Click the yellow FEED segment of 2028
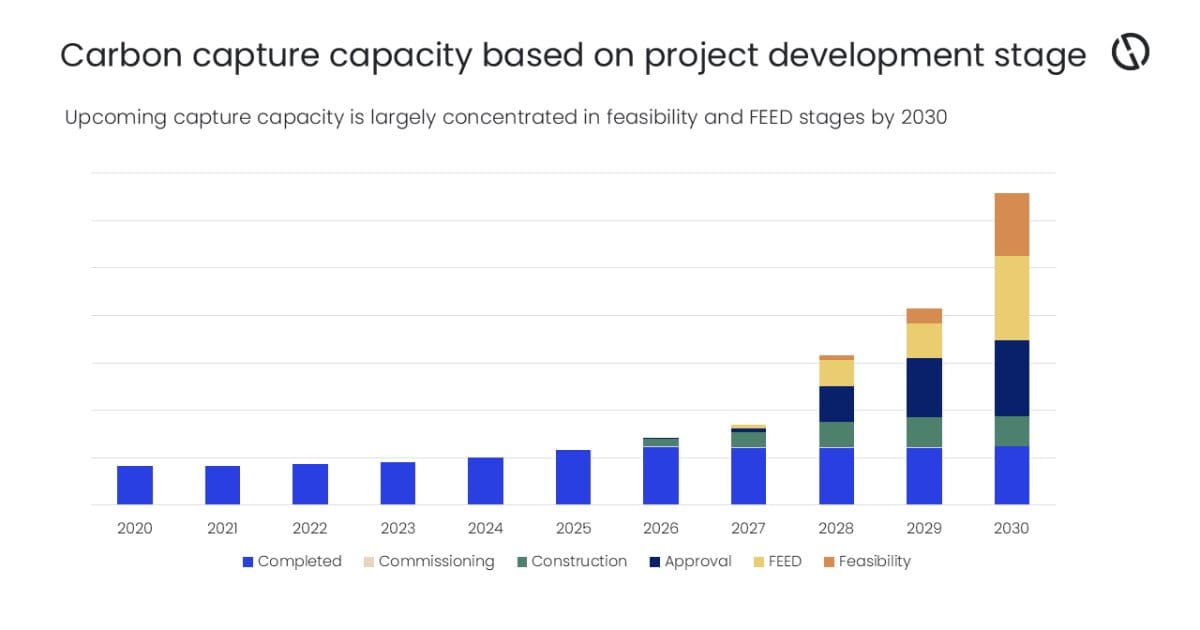1200x630 pixels. pyautogui.click(x=836, y=373)
